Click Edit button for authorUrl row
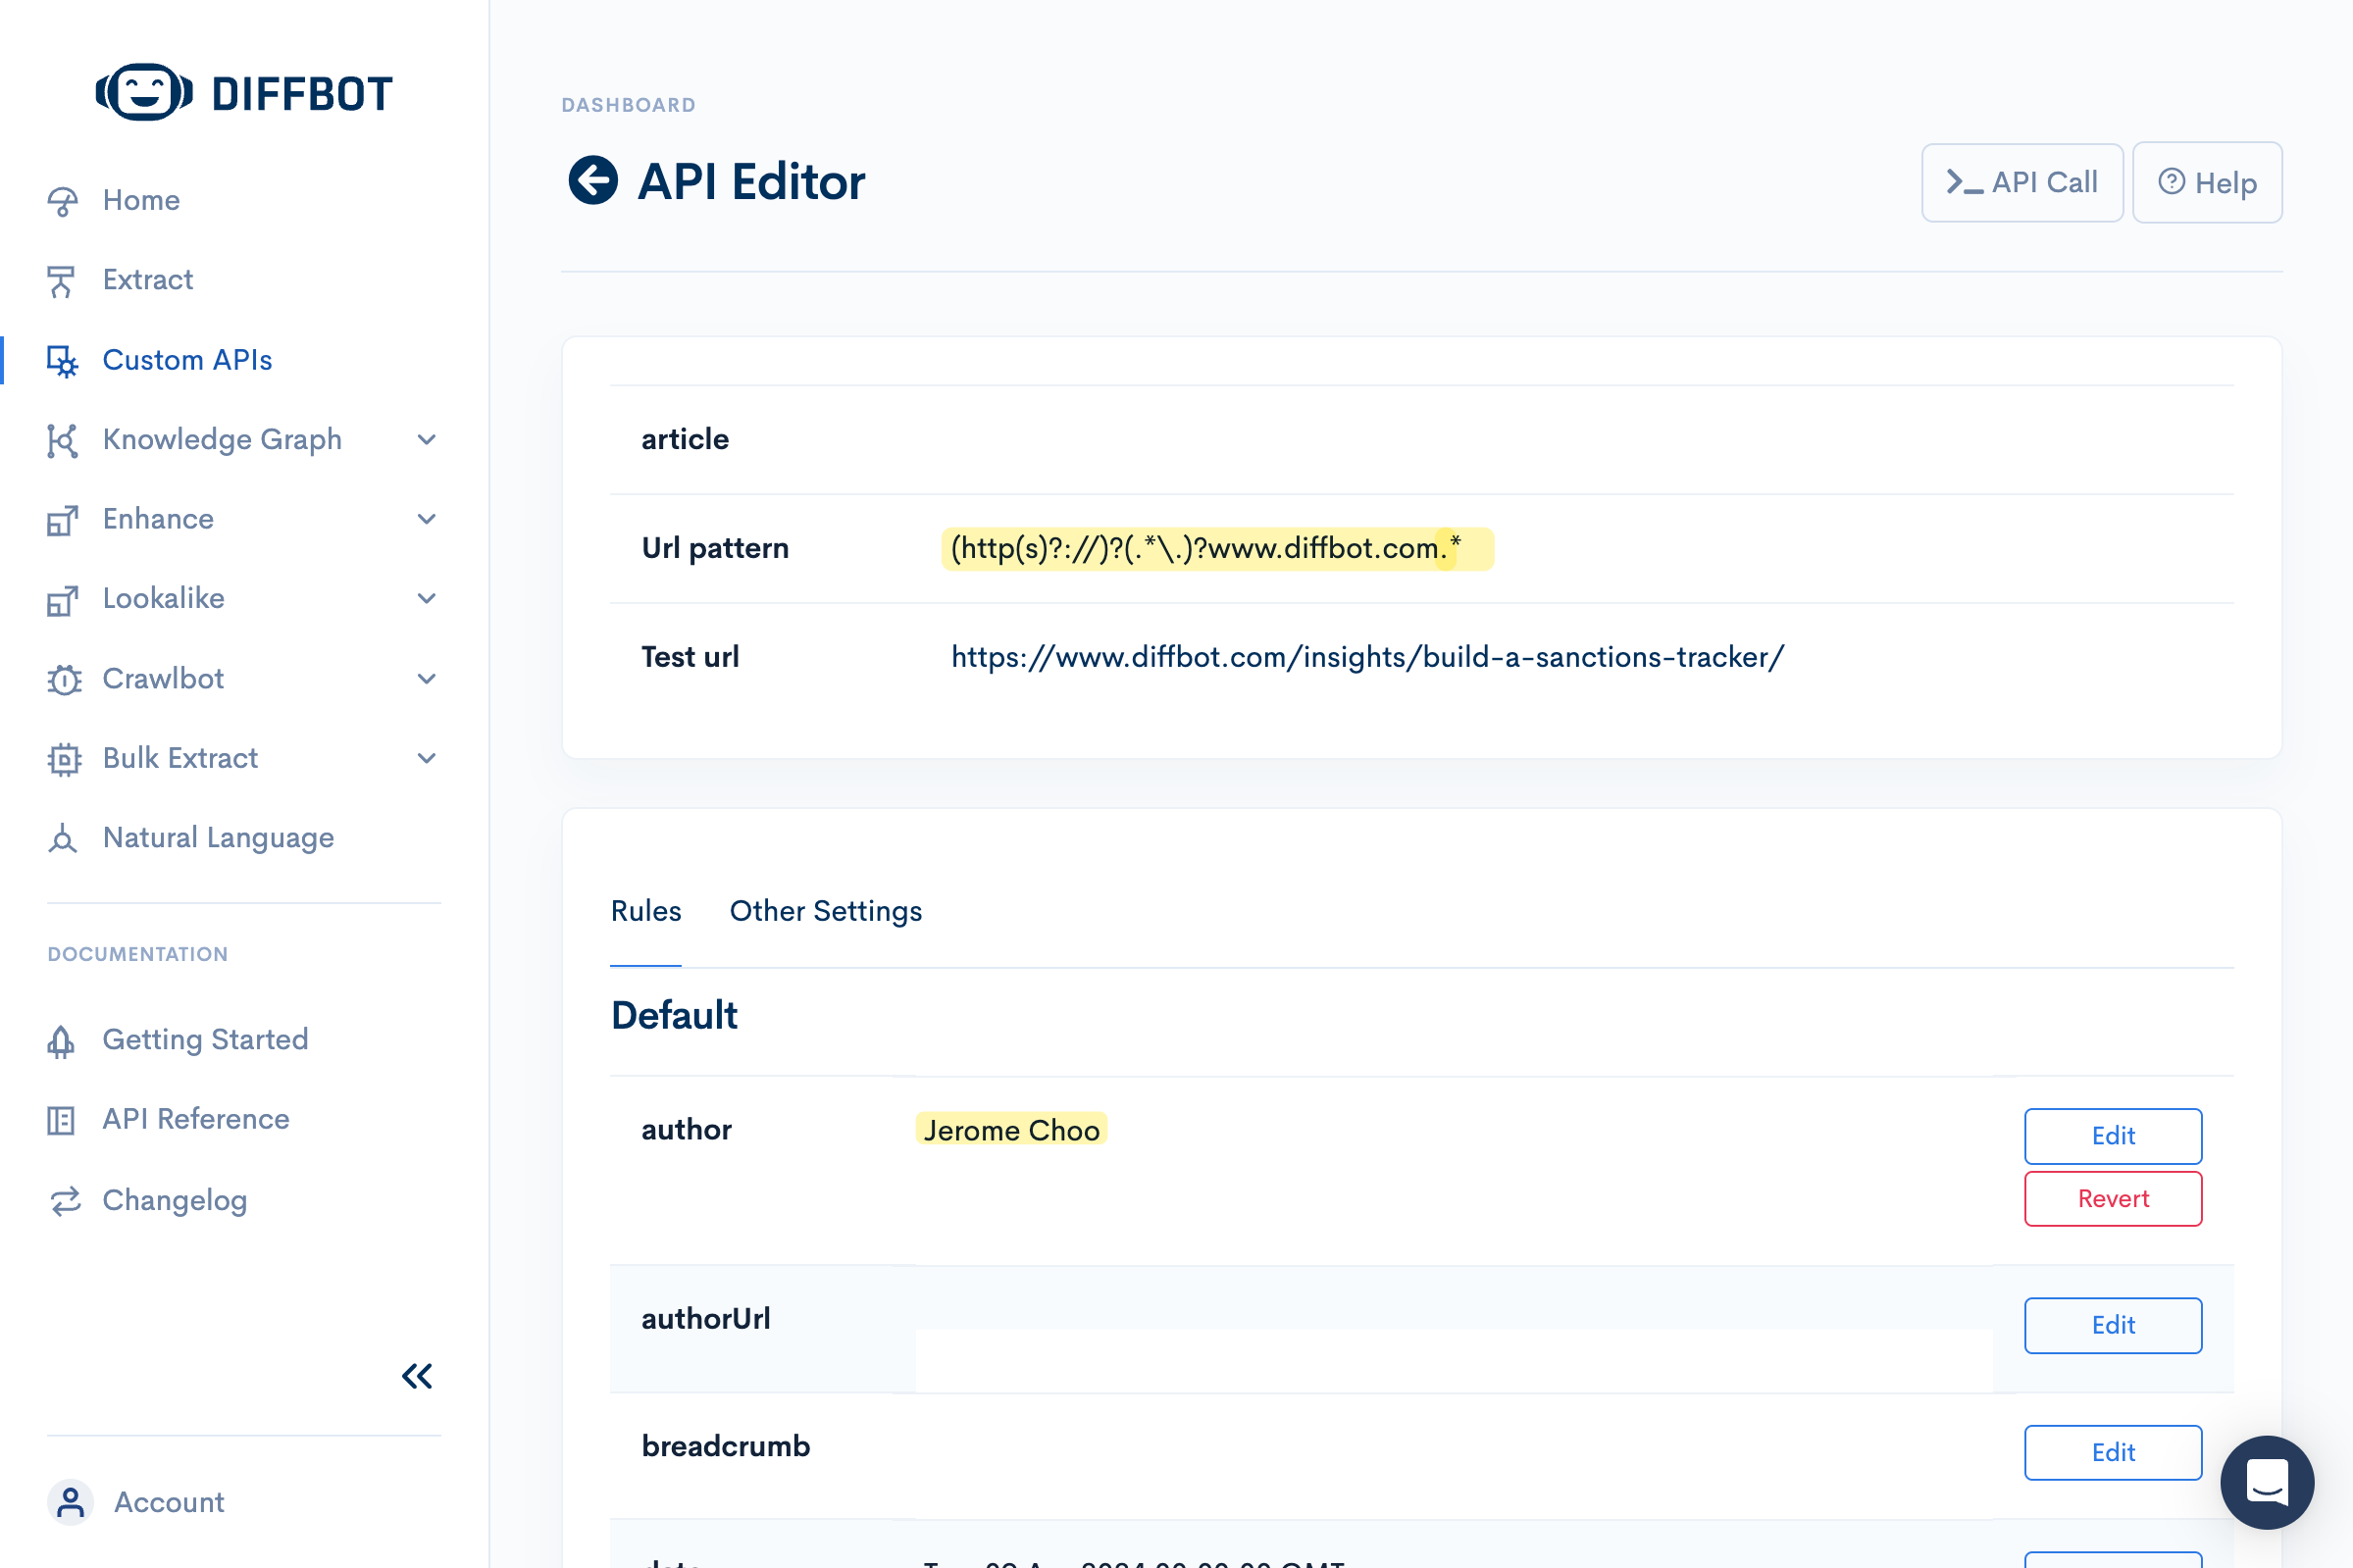2353x1568 pixels. tap(2112, 1325)
